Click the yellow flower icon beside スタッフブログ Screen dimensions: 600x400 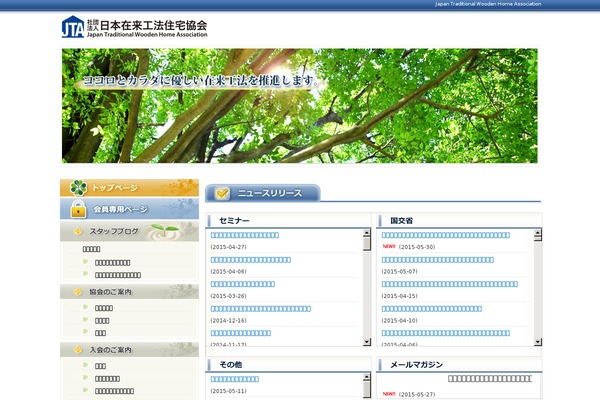tap(78, 231)
